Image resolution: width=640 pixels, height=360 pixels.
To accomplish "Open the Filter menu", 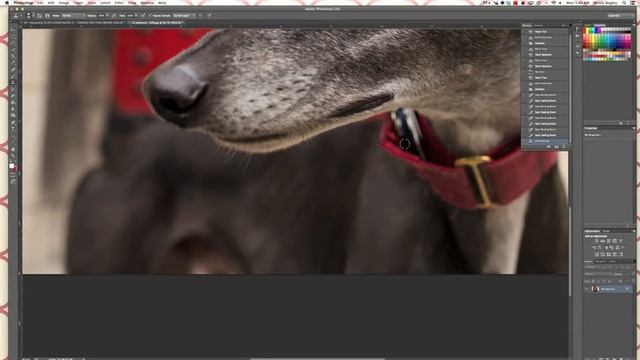I will tap(119, 2).
